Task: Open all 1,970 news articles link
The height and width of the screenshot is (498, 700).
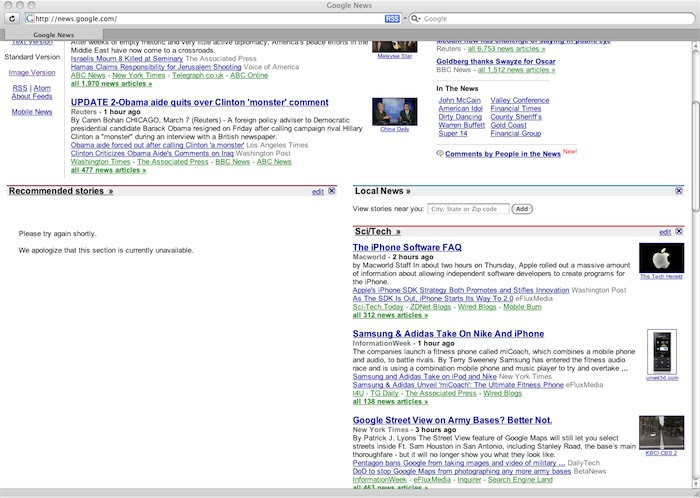Action: click(111, 83)
